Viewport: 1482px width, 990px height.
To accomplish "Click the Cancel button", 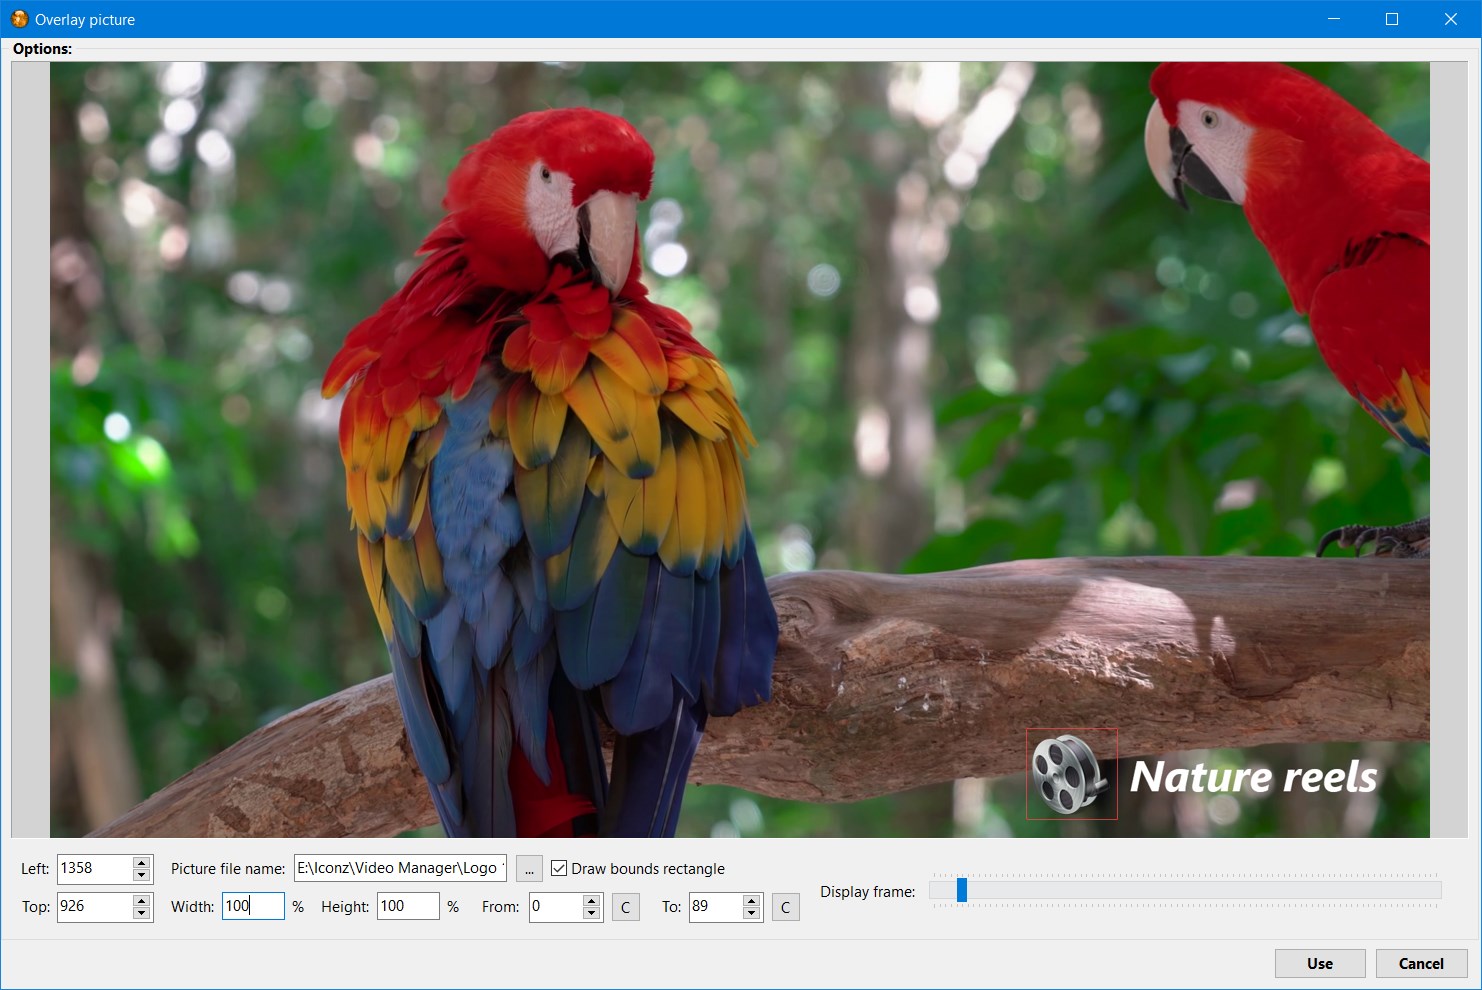I will (1421, 963).
